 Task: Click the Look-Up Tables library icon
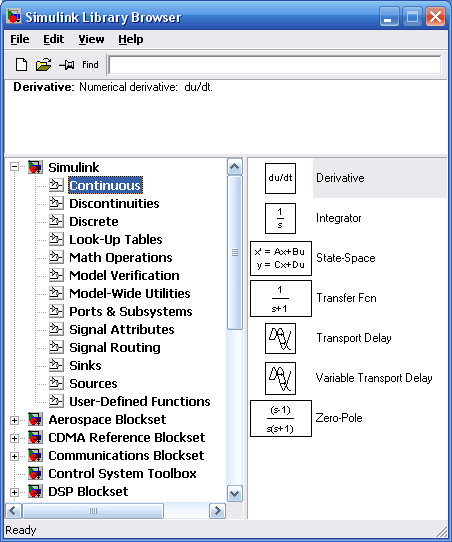(56, 239)
